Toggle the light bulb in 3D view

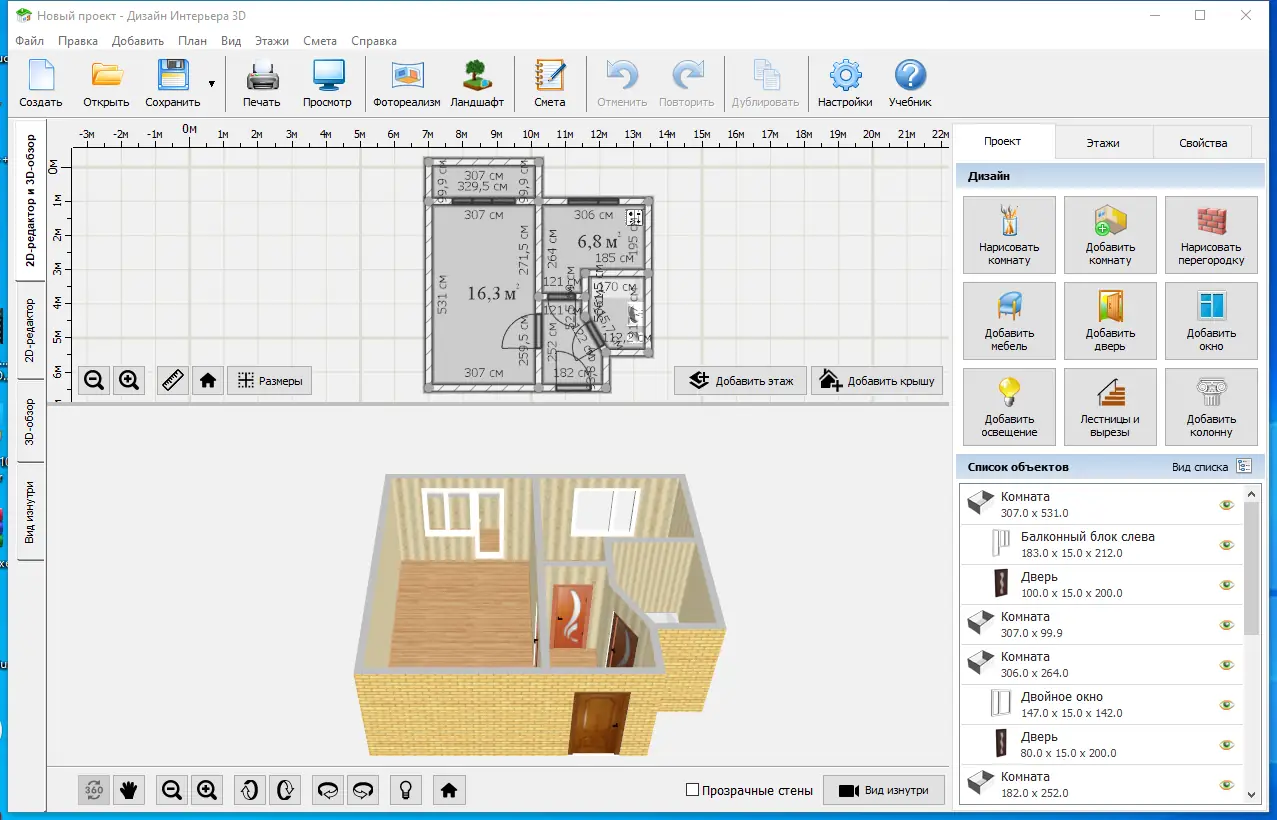click(x=406, y=790)
